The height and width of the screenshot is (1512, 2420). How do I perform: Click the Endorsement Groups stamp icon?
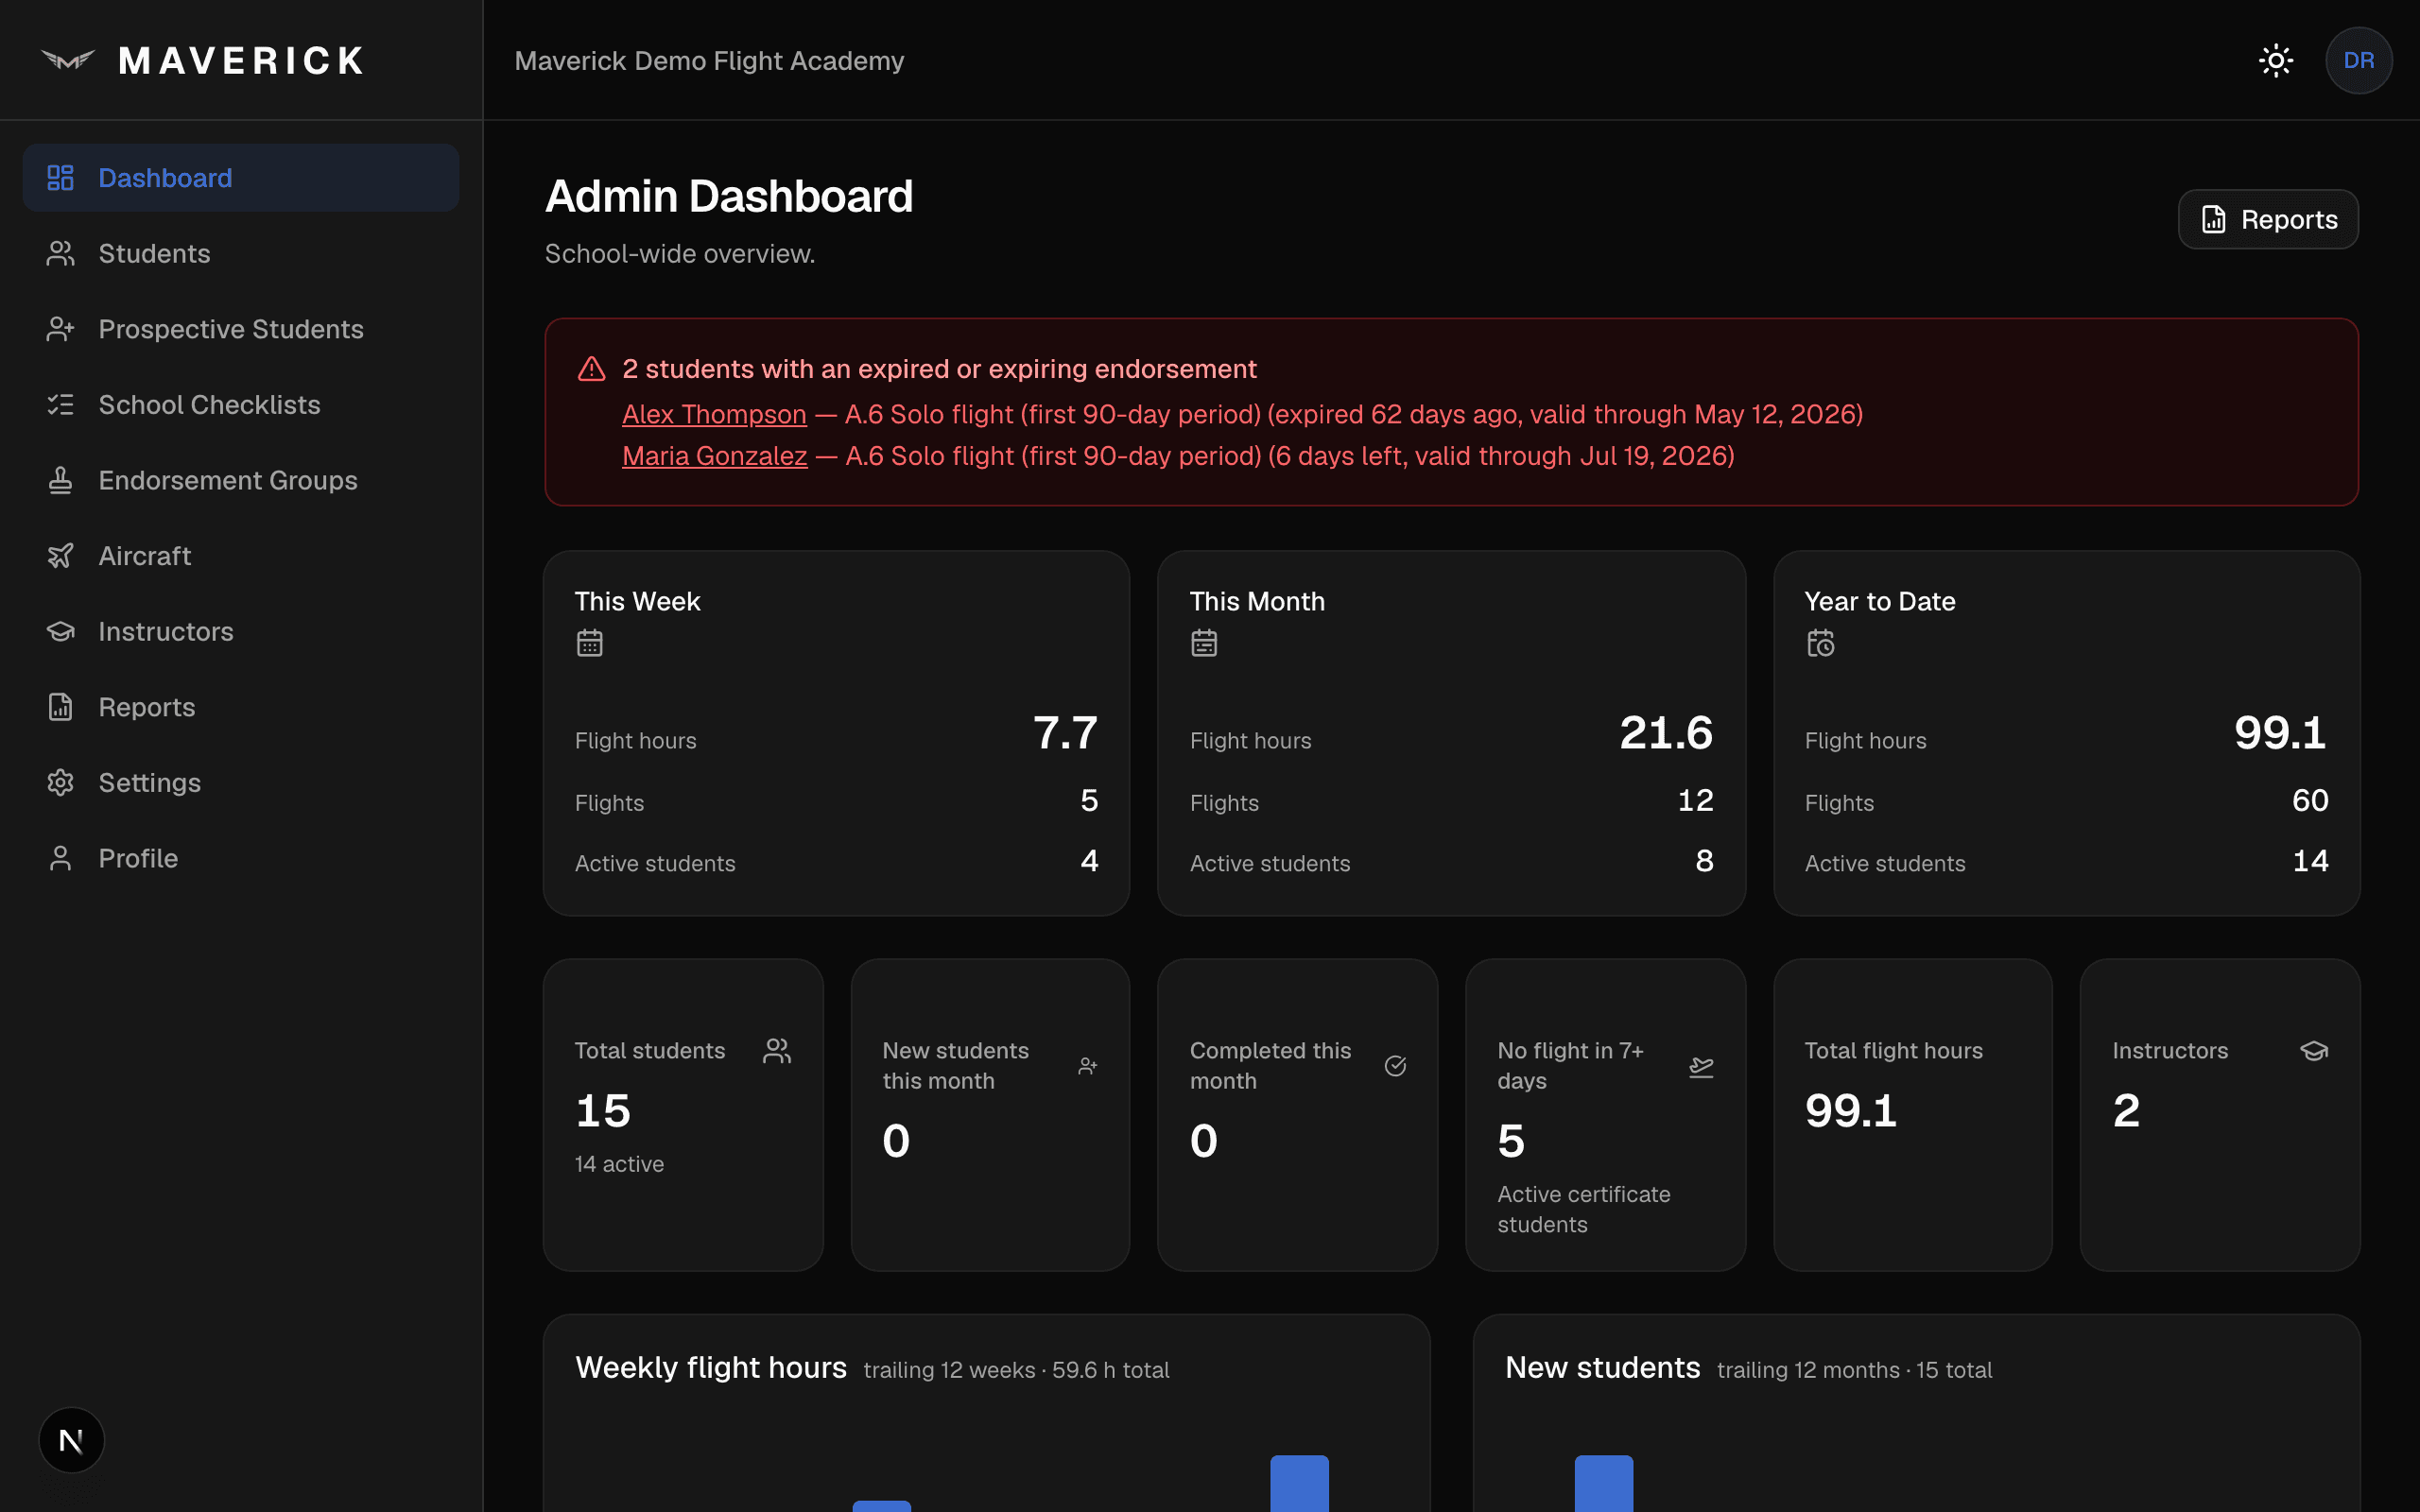point(61,481)
